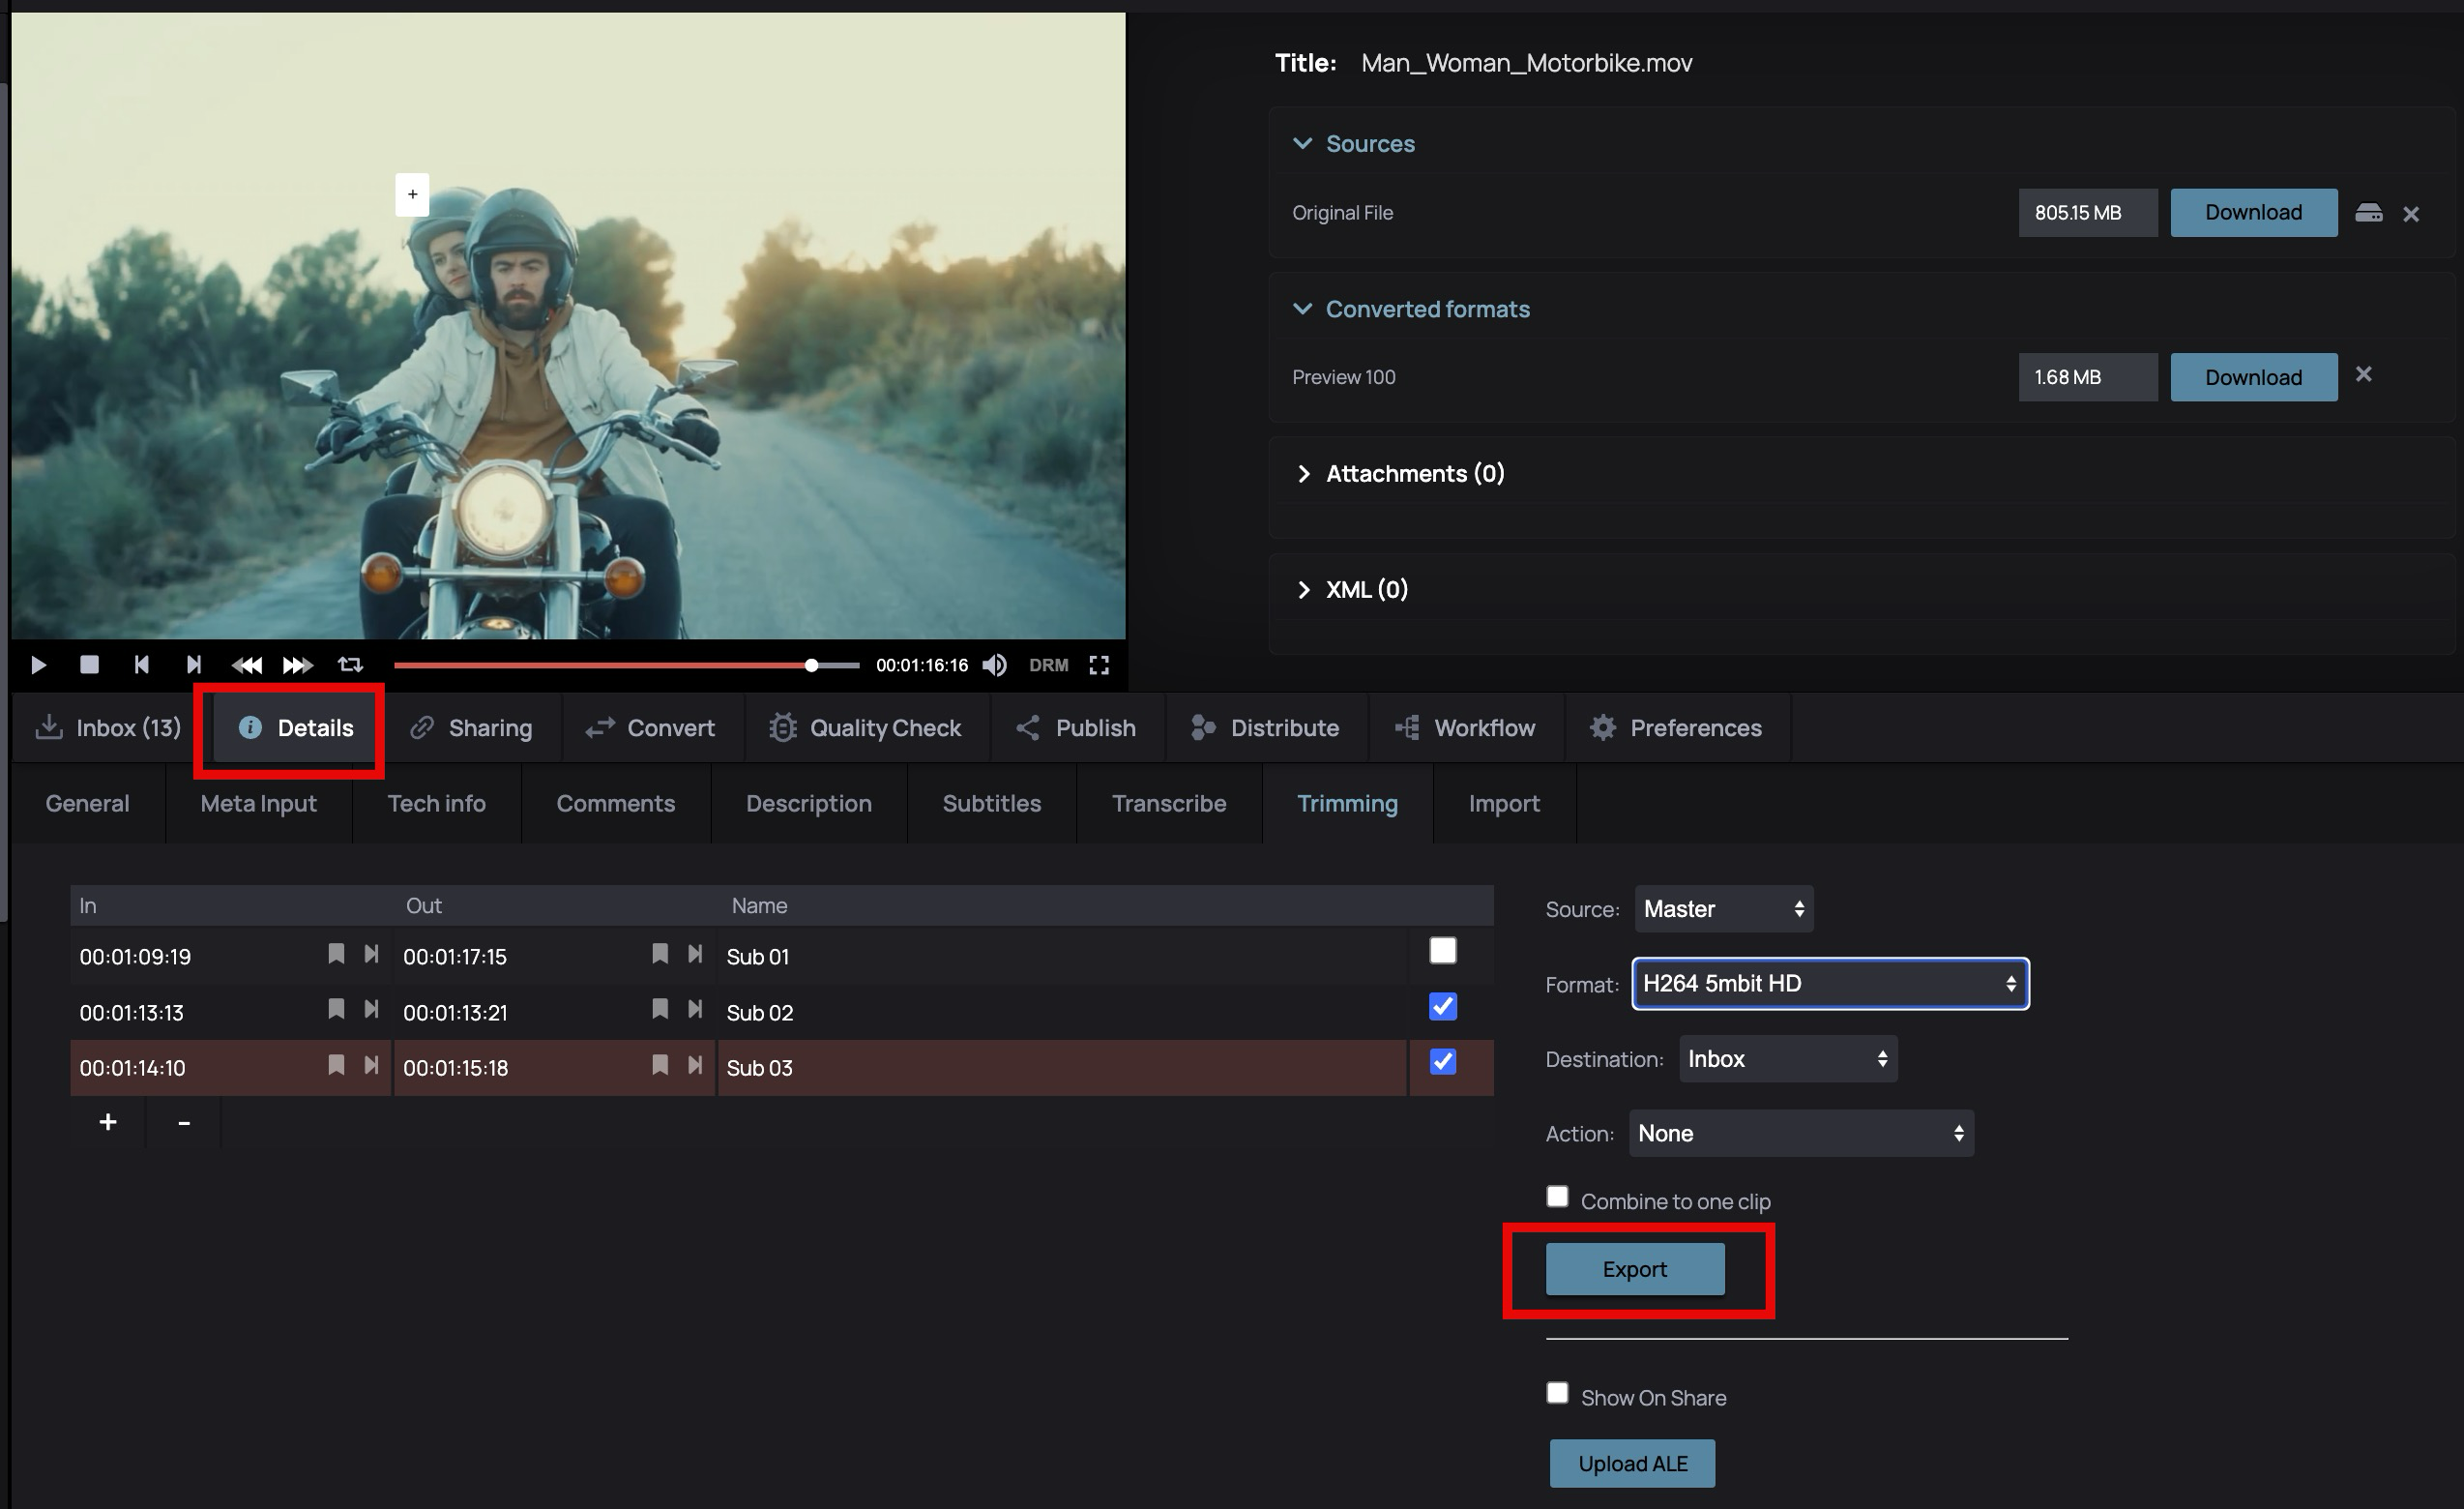This screenshot has width=2464, height=1509.
Task: Open the Format dropdown H264 5mbit HD
Action: tap(1829, 984)
